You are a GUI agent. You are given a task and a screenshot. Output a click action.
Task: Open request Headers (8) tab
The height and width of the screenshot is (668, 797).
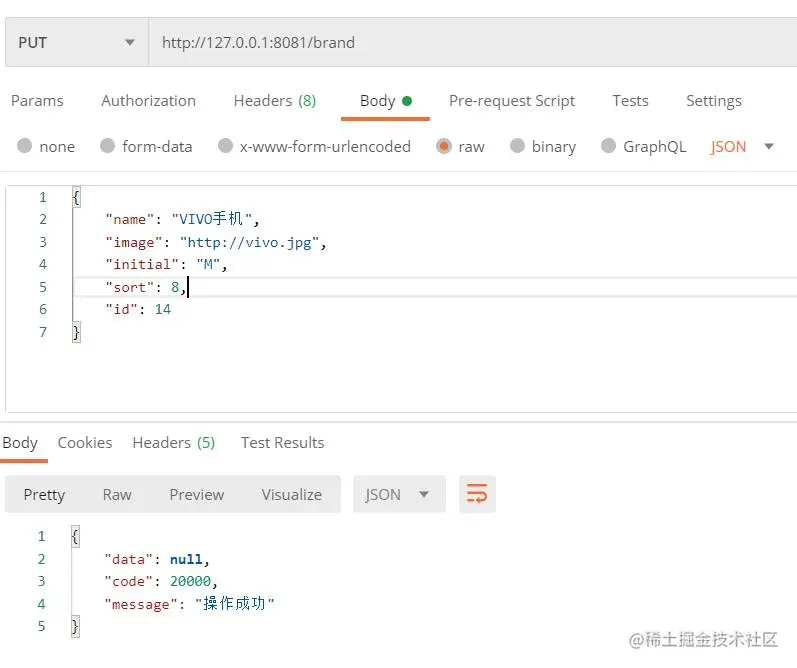[x=275, y=101]
